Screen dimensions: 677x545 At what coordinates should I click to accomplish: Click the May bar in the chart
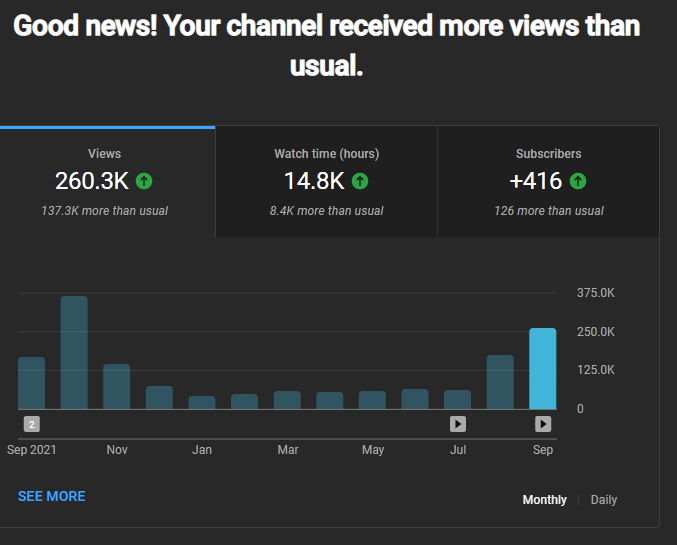372,400
